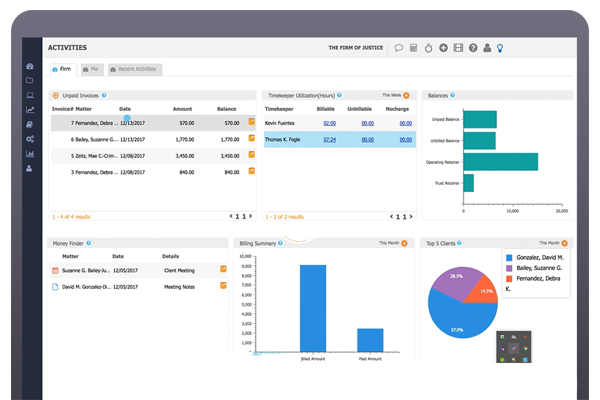This screenshot has width=600, height=400.
Task: Go to next page of Timekeeper results
Action: click(411, 217)
